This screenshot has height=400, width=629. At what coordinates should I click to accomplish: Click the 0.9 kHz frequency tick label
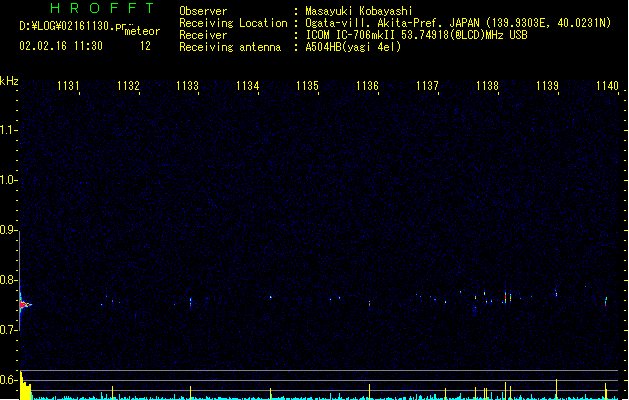[x=8, y=230]
